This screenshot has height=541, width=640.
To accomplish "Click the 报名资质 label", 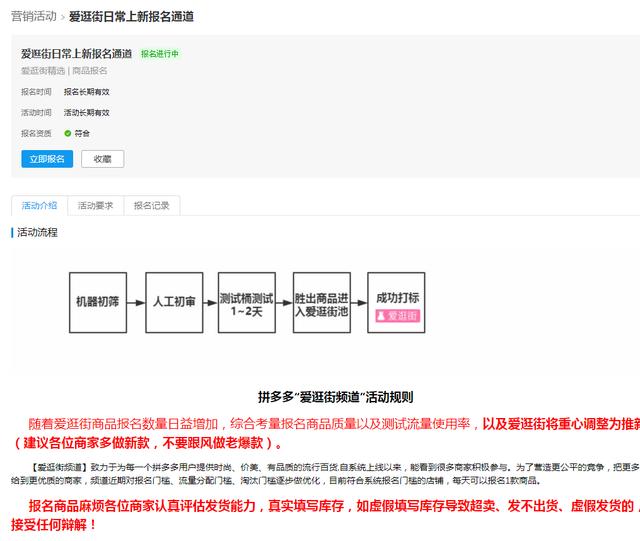I will [36, 133].
